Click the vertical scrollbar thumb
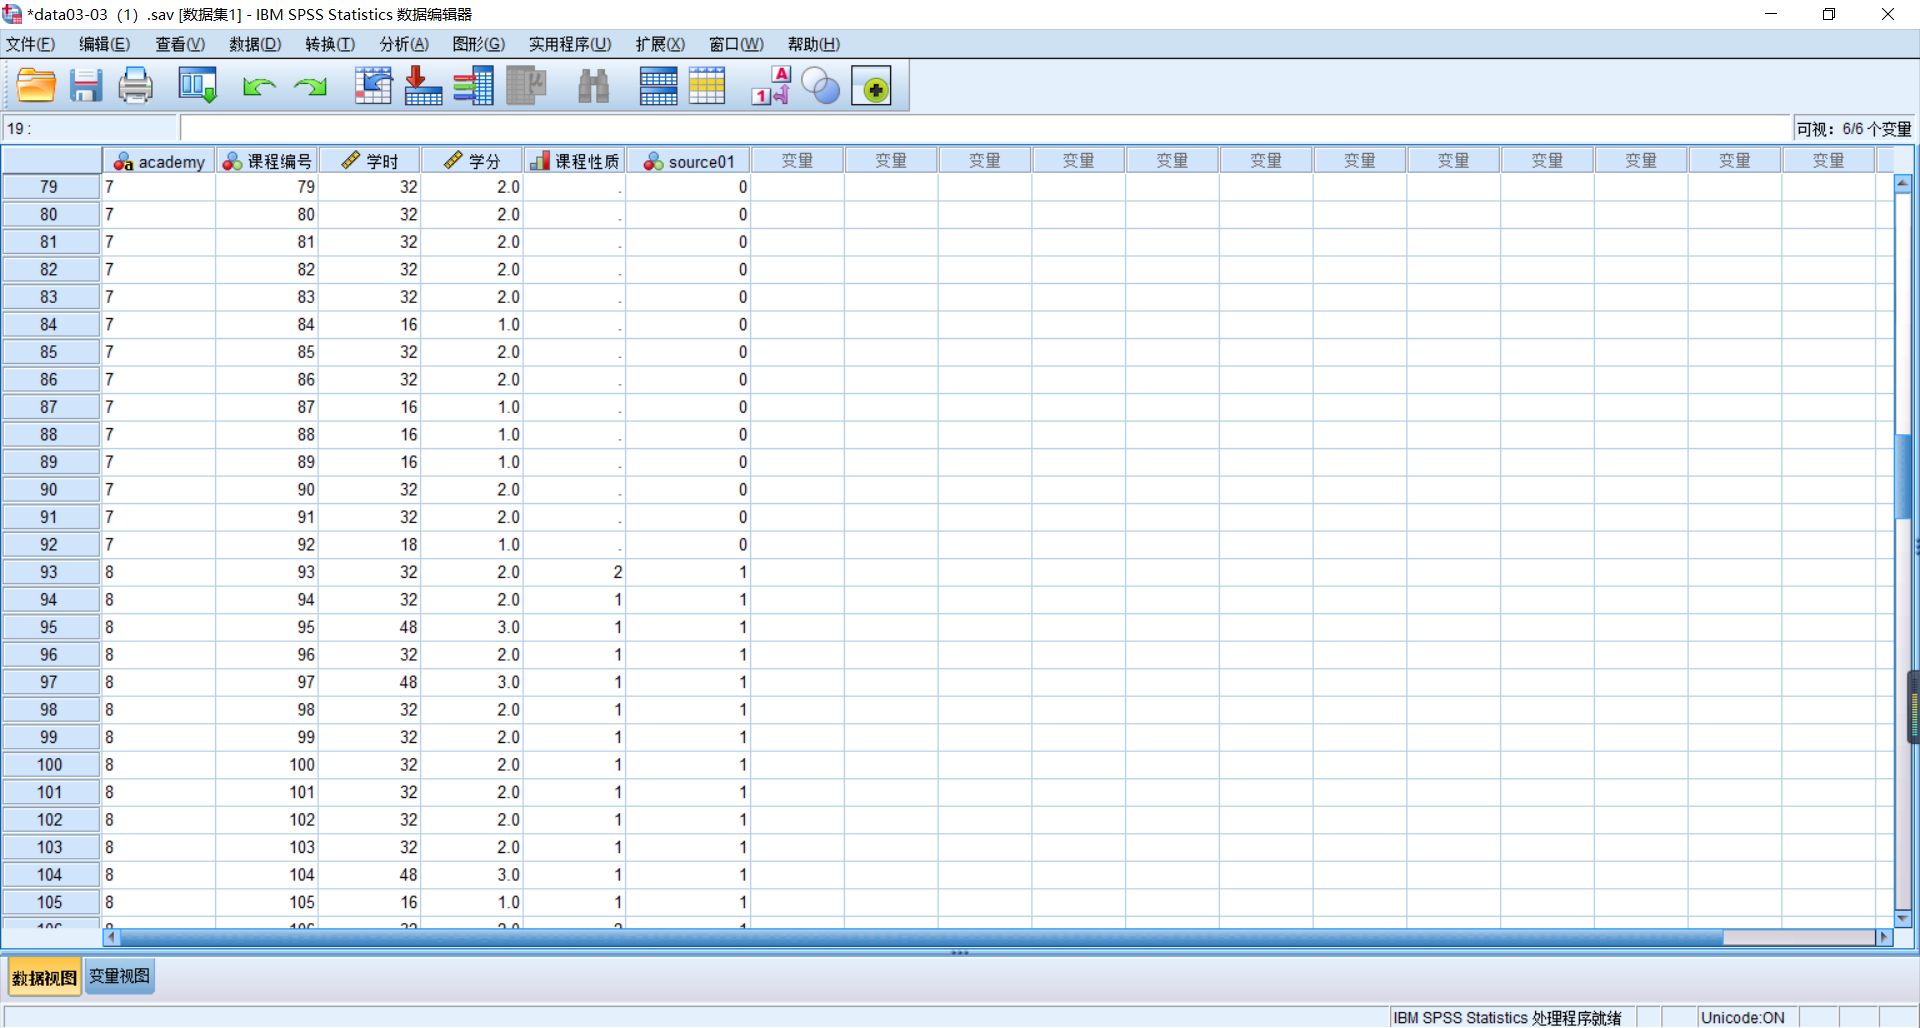 (1903, 476)
